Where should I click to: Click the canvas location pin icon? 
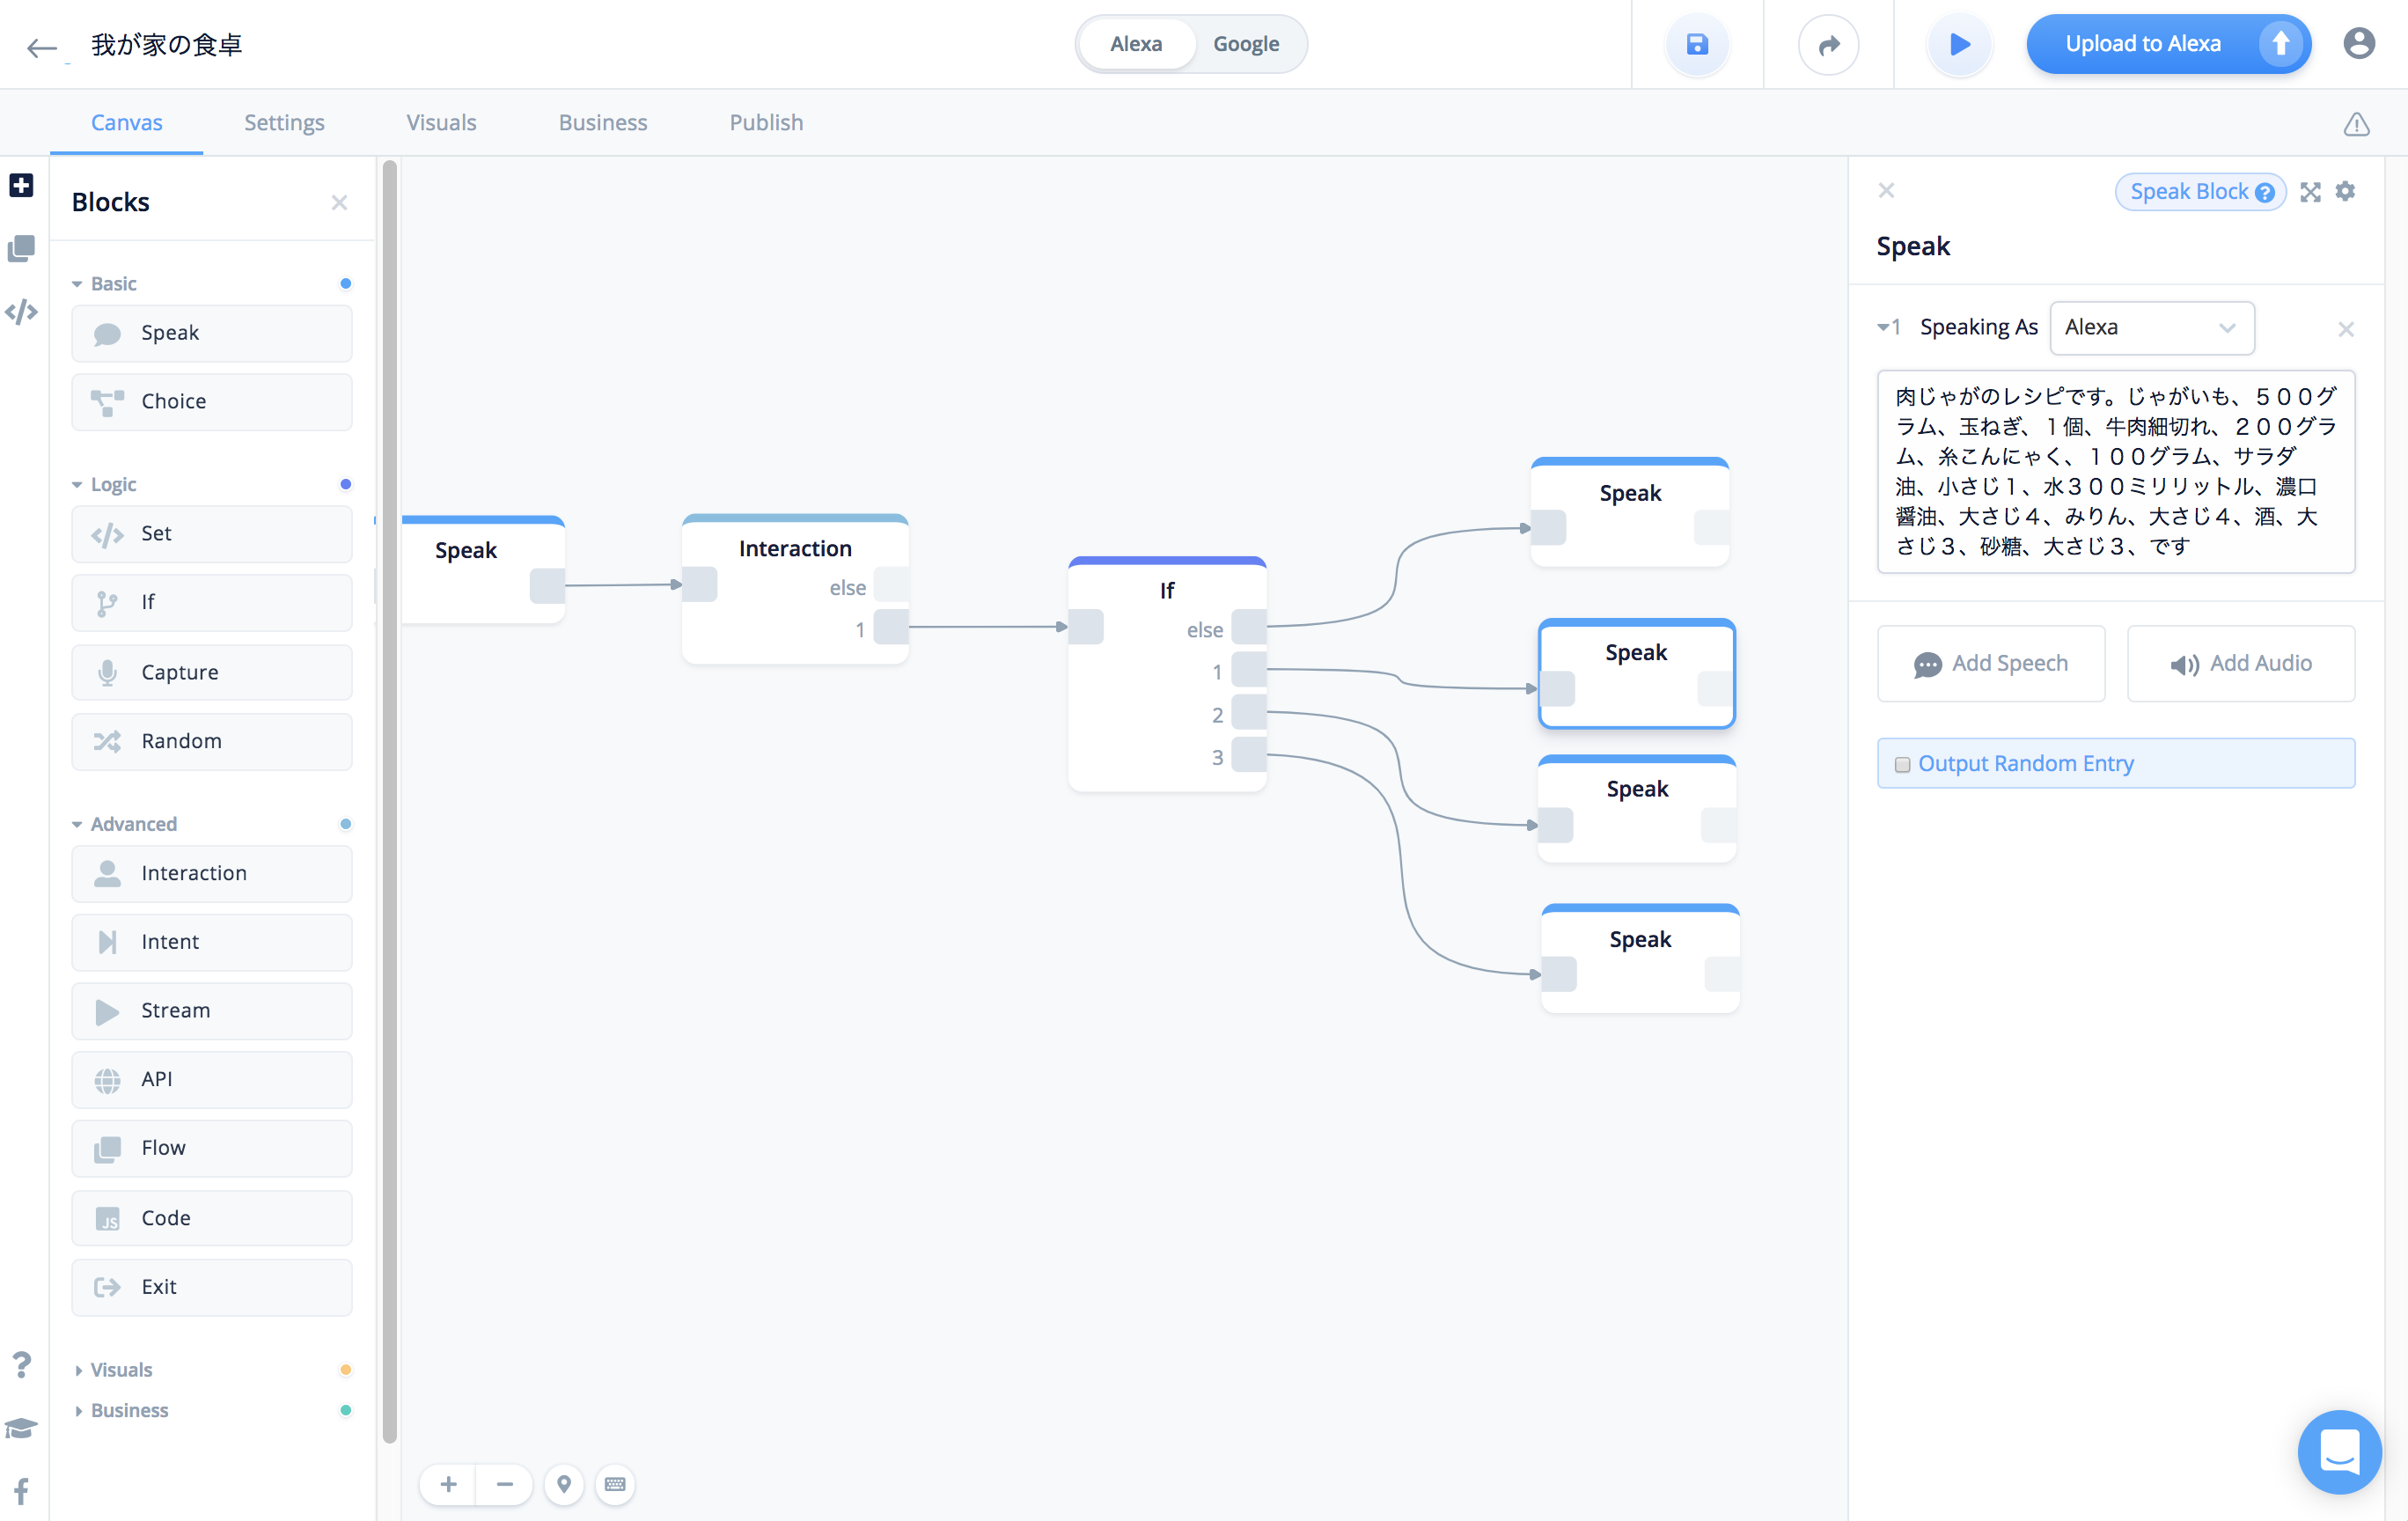(564, 1484)
